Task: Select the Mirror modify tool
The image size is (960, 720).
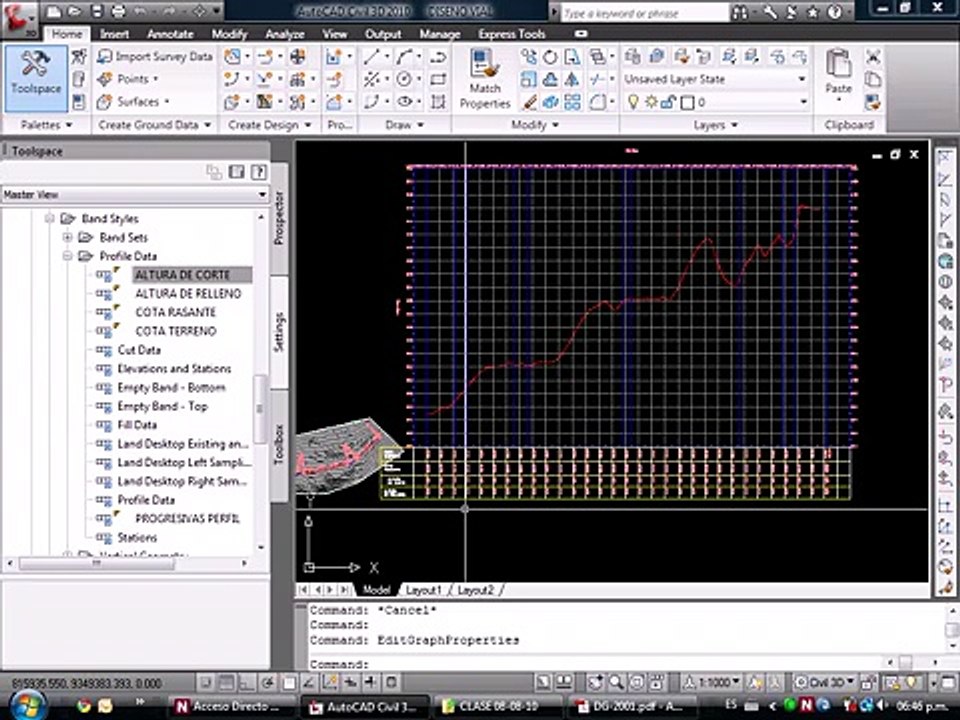Action: click(x=571, y=79)
